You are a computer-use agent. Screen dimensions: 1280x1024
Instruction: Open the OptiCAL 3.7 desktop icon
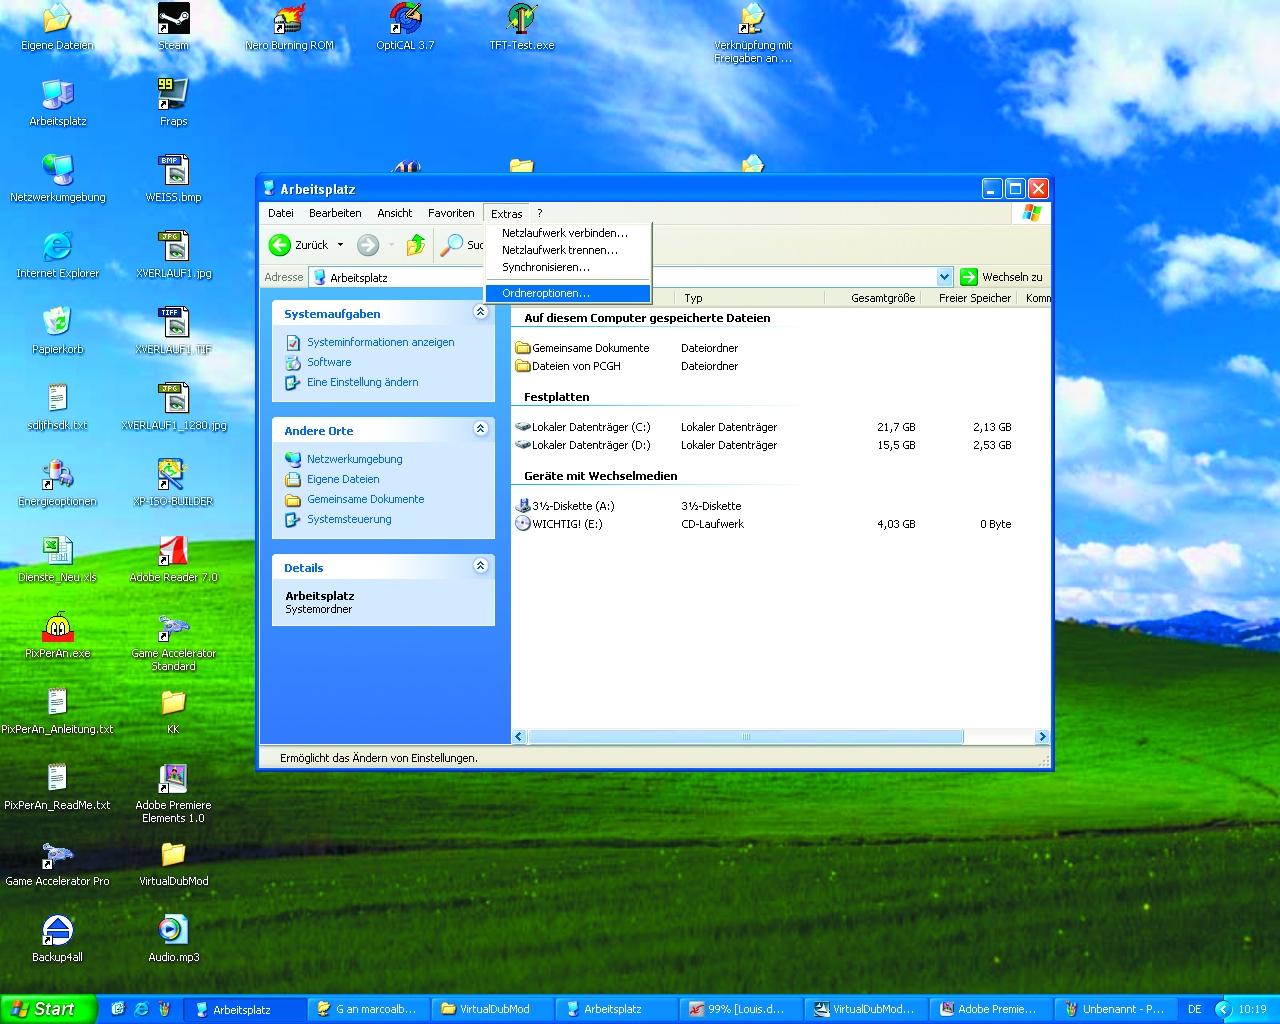pos(405,27)
